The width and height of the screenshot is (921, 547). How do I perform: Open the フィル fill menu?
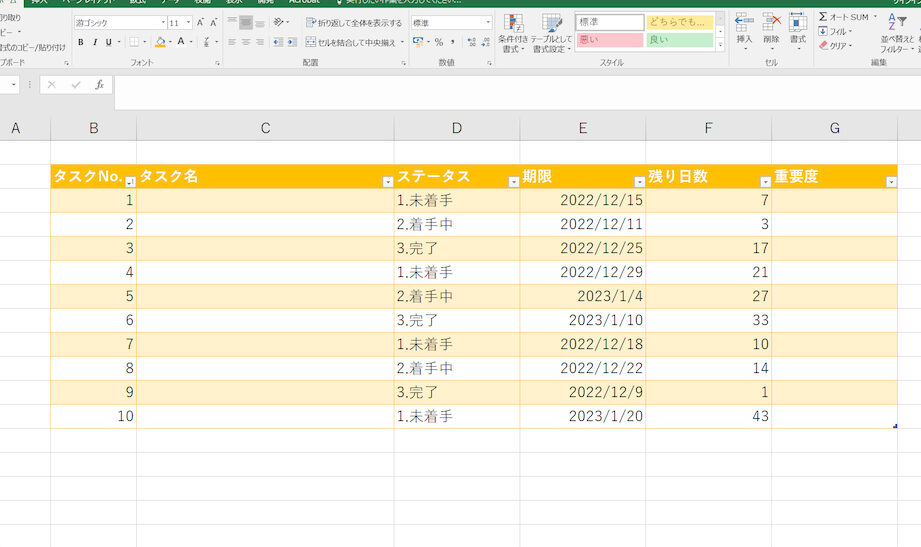[834, 31]
